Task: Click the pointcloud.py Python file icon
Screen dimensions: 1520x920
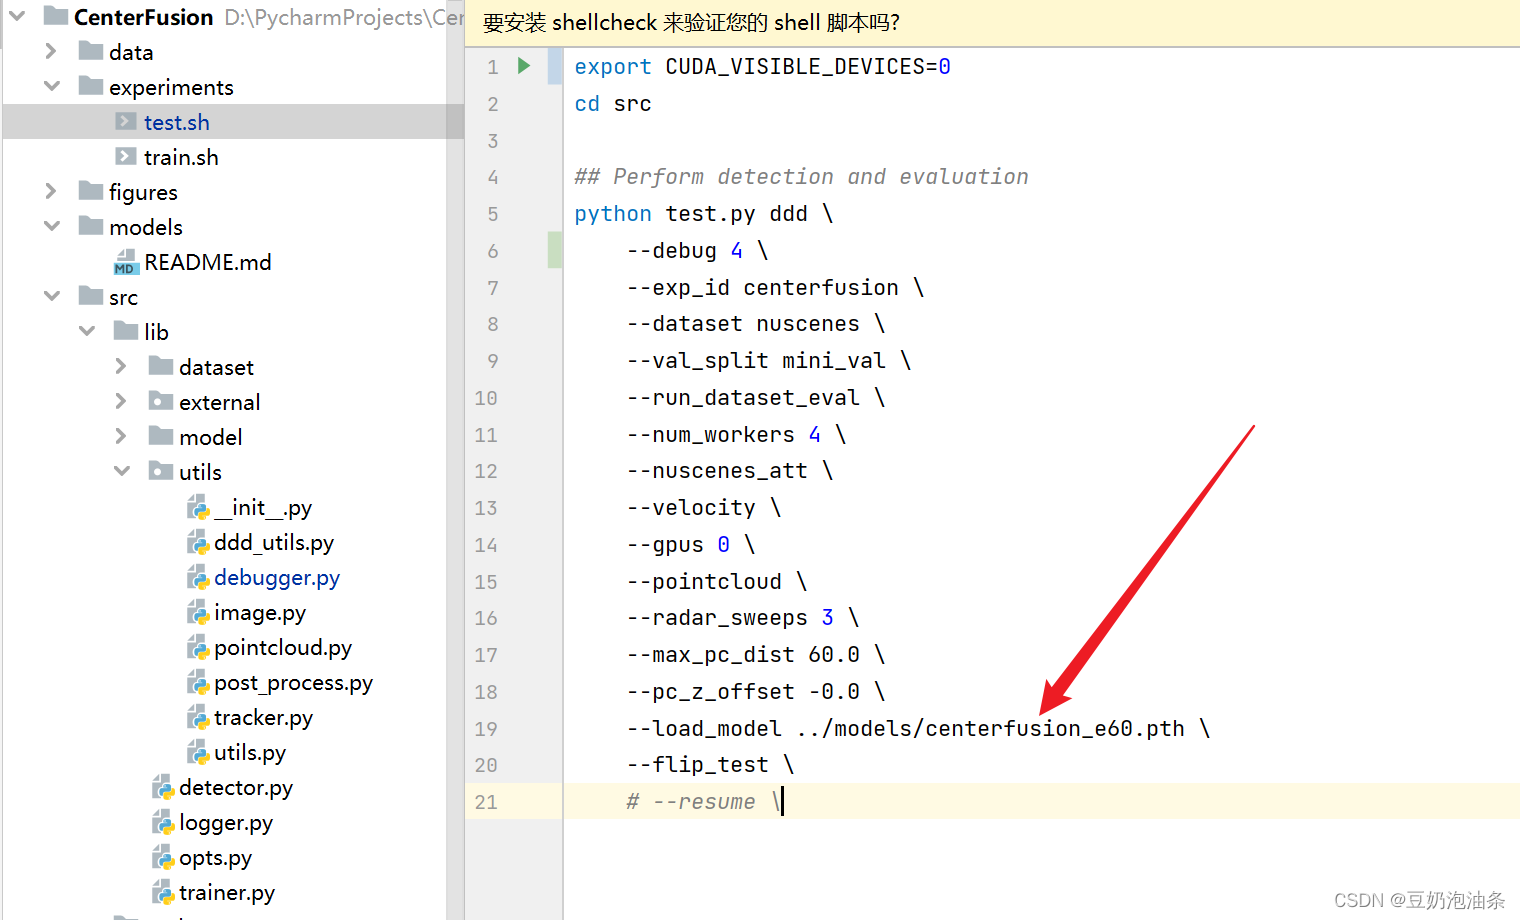Action: point(197,647)
